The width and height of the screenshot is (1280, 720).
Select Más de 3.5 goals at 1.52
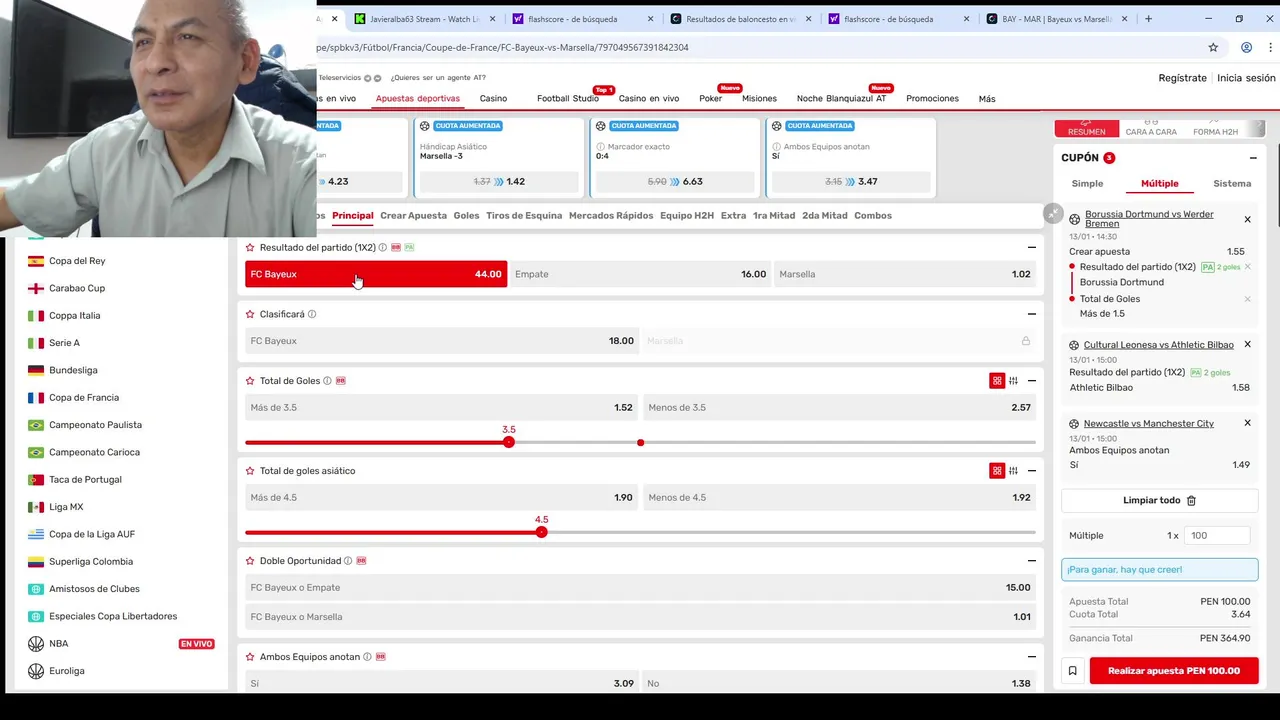[441, 408]
